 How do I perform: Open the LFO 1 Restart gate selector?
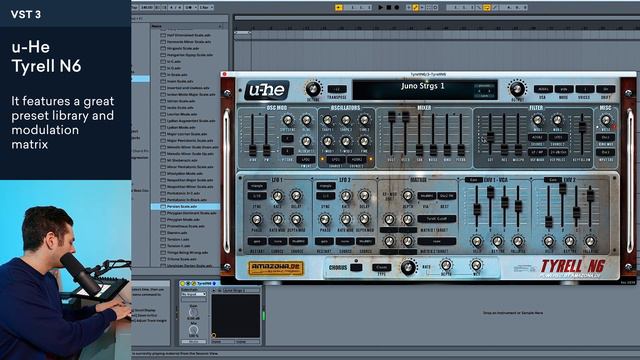tap(257, 242)
